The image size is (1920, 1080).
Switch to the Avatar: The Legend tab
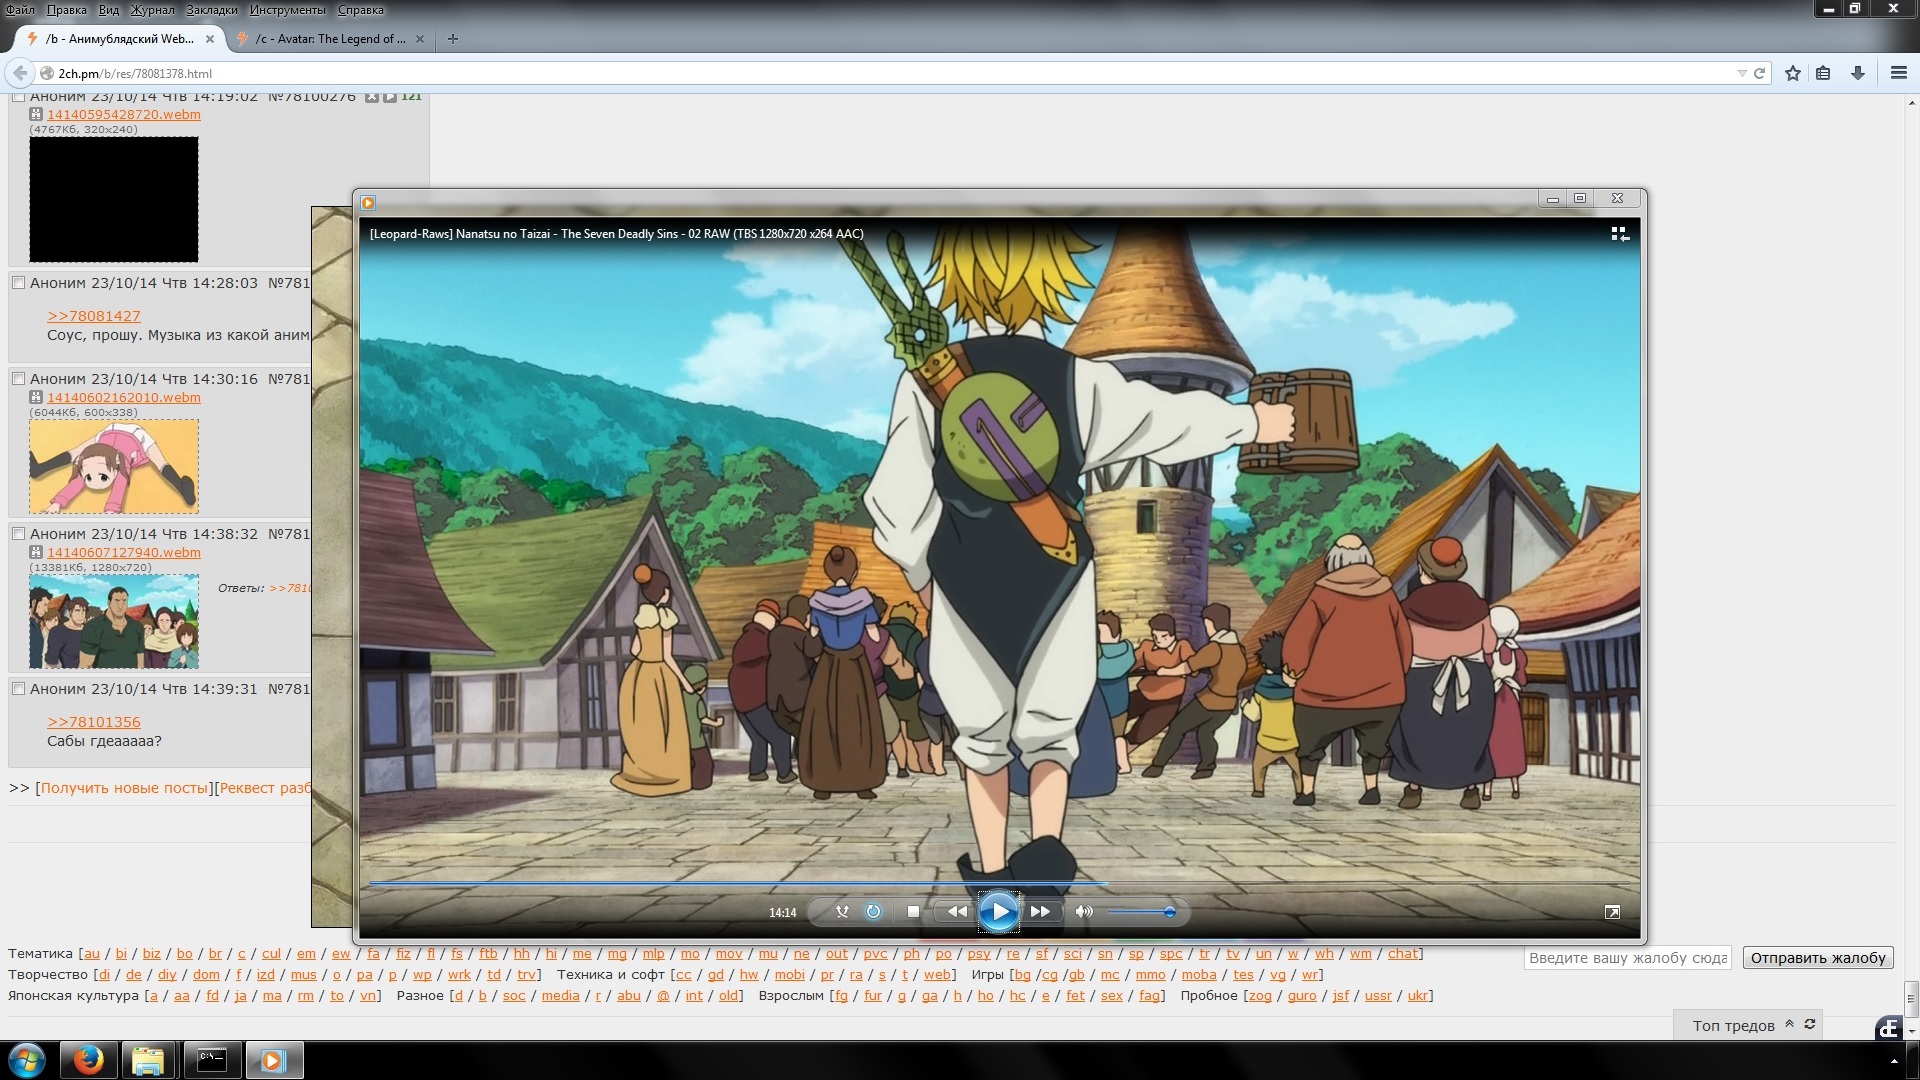(330, 39)
